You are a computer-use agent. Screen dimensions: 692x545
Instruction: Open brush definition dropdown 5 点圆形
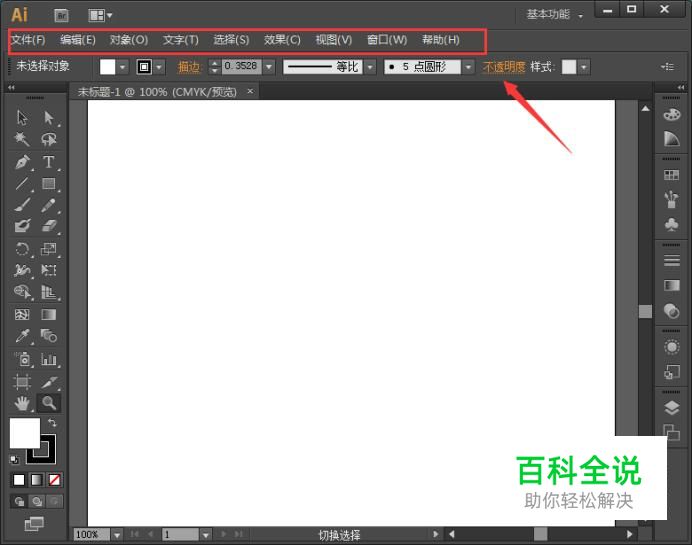point(468,67)
